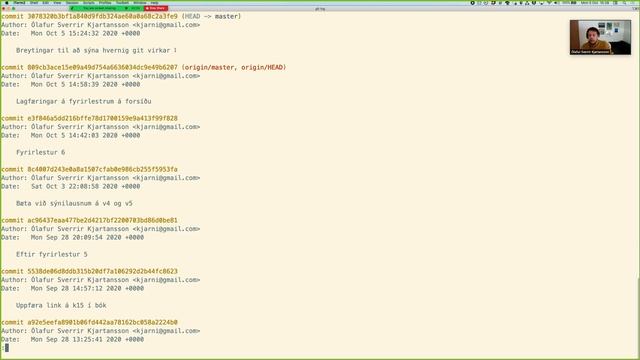The width and height of the screenshot is (640, 360).
Task: Click the '(origin/master, origin/HEAD)' ref label
Action: click(x=234, y=67)
